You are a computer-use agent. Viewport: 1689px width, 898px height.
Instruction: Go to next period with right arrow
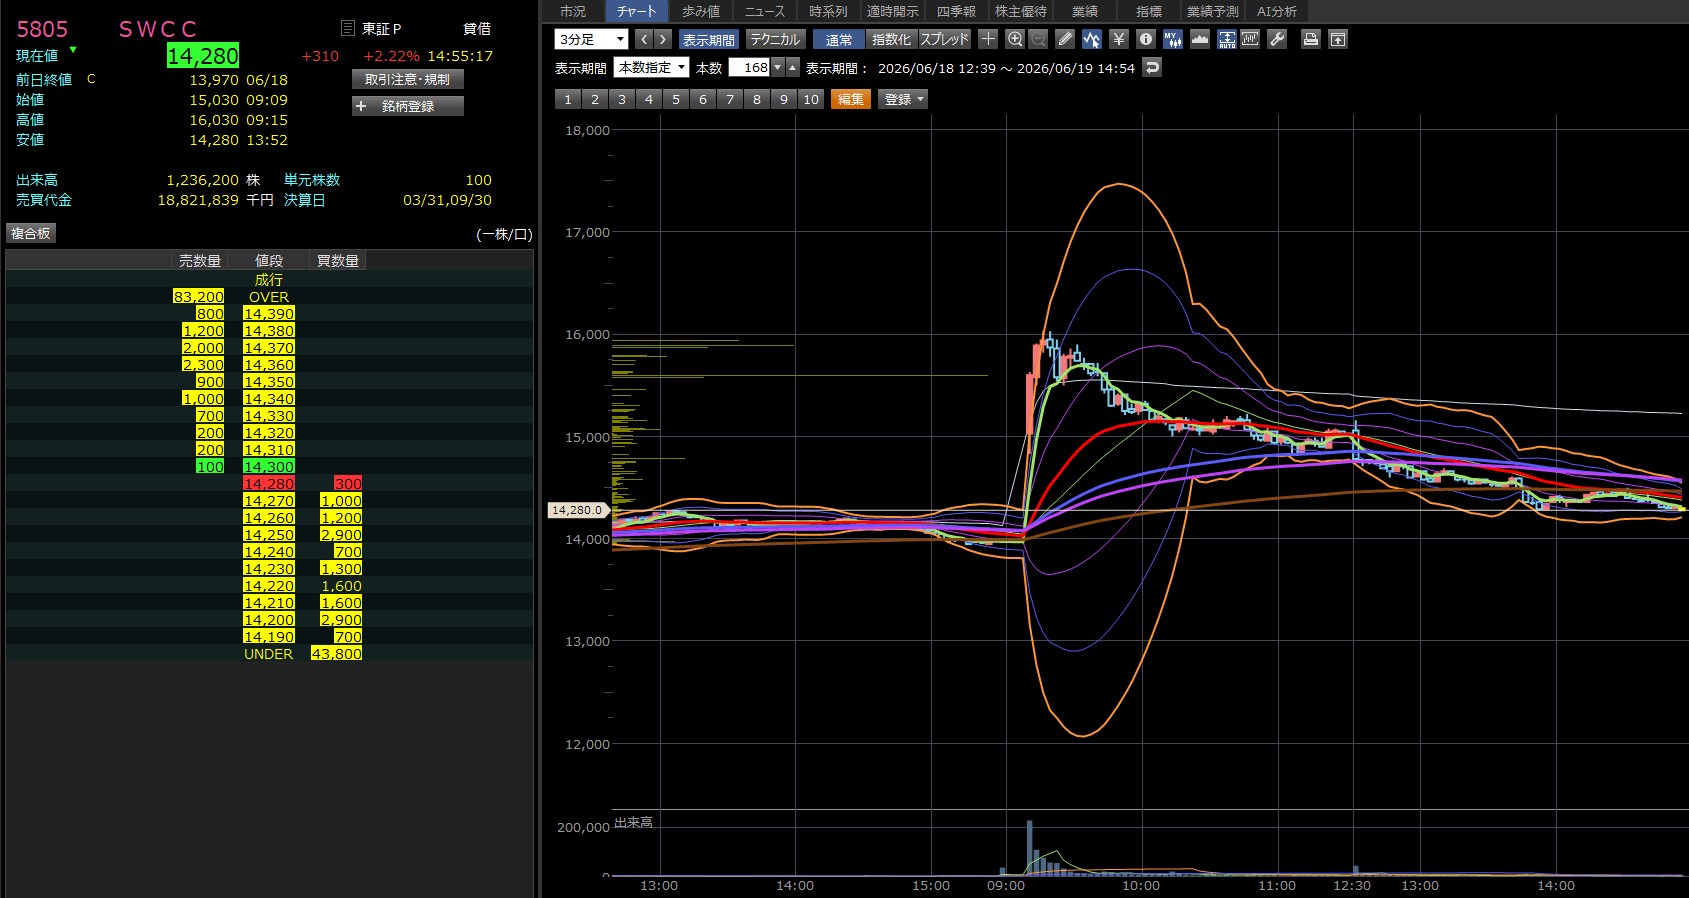pos(662,39)
